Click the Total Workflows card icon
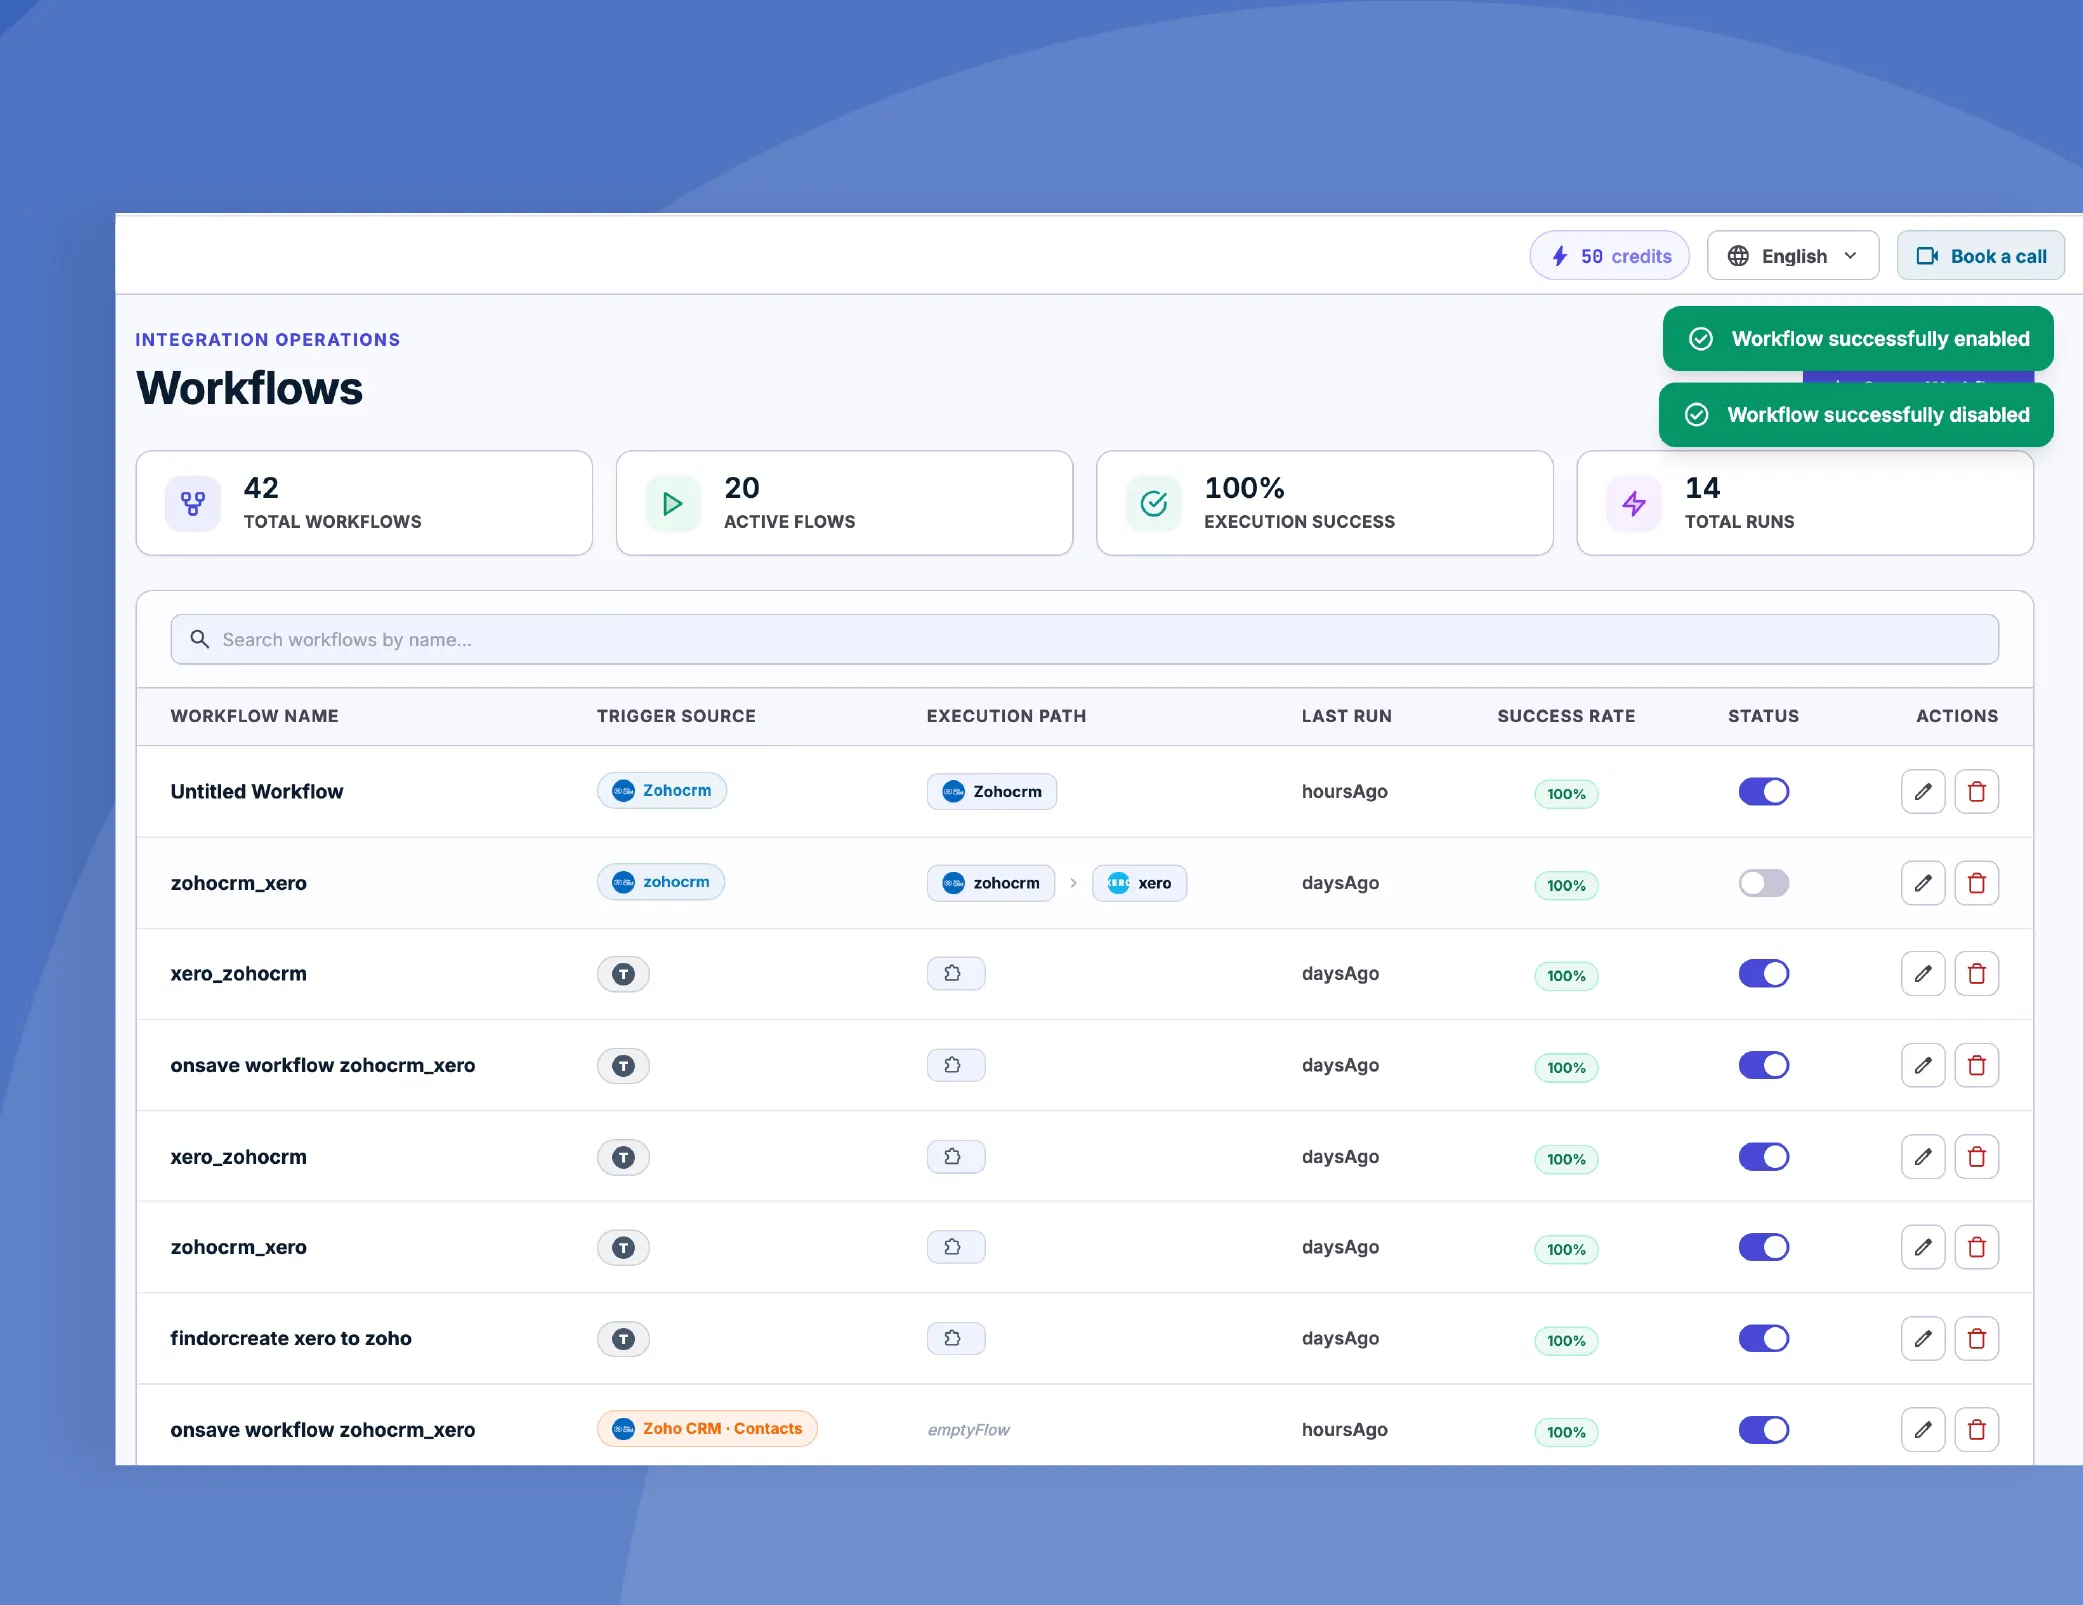Image resolution: width=2083 pixels, height=1605 pixels. (x=193, y=503)
